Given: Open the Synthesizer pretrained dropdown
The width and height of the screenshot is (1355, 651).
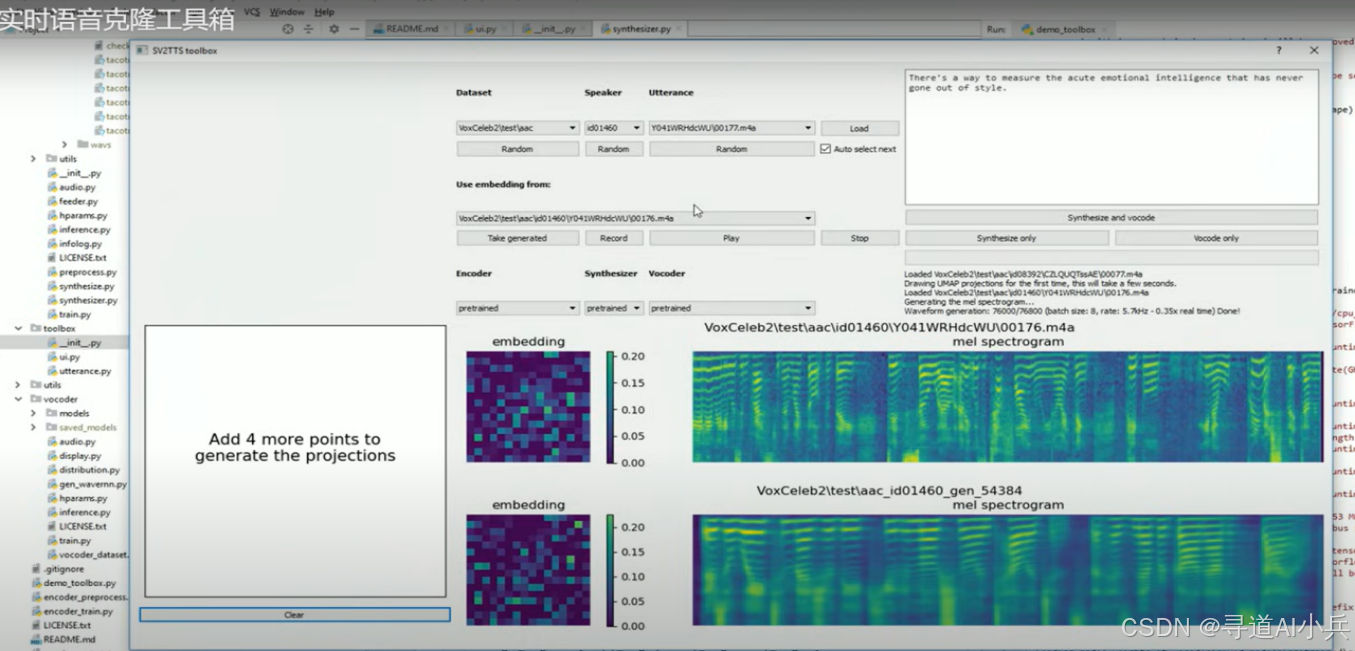Looking at the screenshot, I should click(x=614, y=308).
